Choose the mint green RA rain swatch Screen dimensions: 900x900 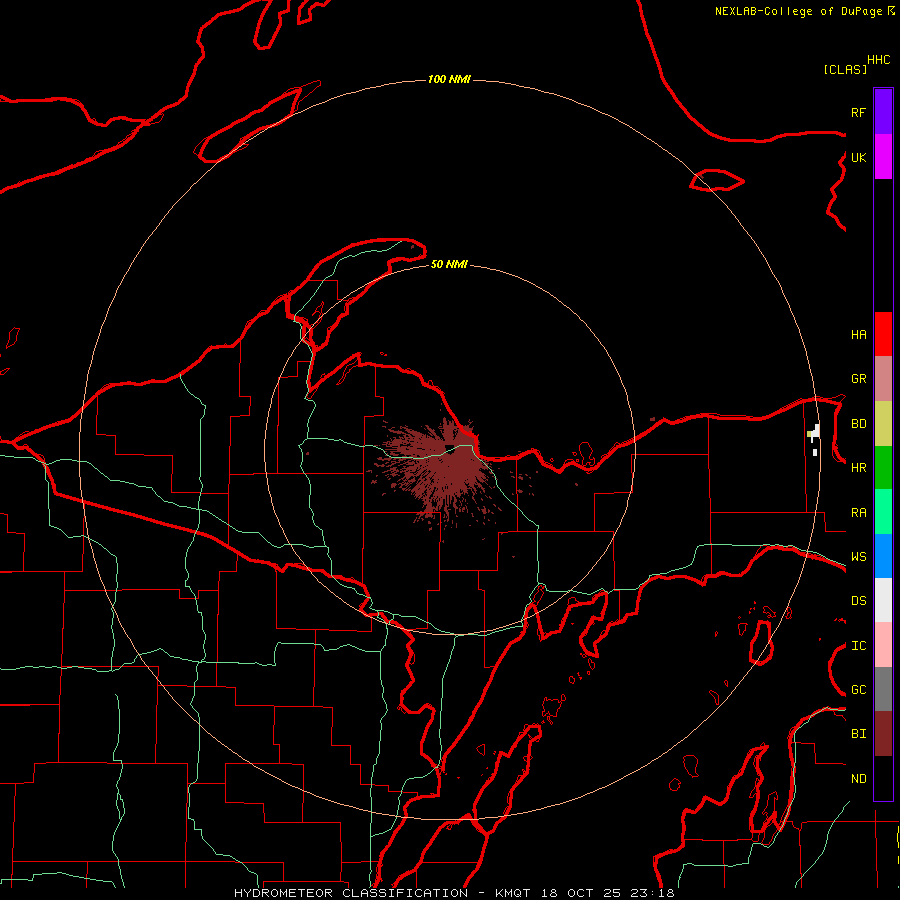click(883, 512)
